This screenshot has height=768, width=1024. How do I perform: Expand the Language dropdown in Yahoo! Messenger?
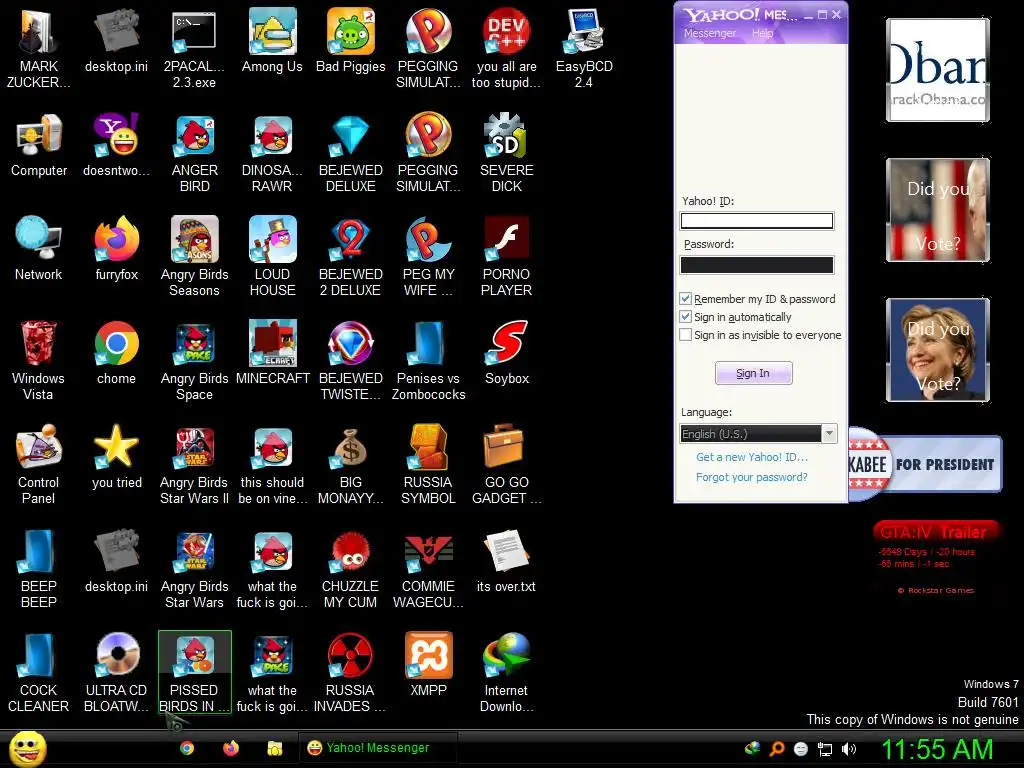pos(829,434)
